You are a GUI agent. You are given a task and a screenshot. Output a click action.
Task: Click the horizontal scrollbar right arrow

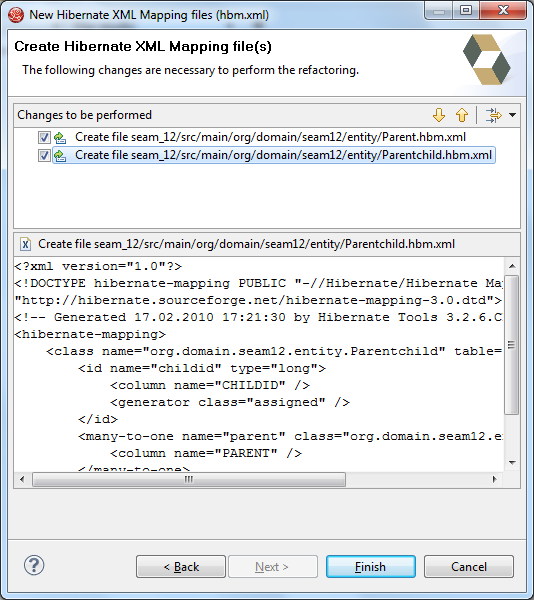pos(495,479)
